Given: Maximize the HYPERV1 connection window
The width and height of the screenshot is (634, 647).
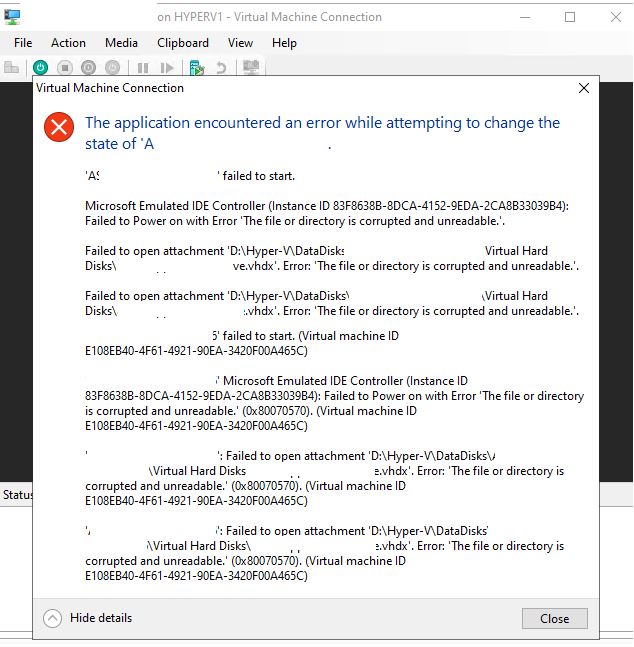Looking at the screenshot, I should pyautogui.click(x=570, y=17).
